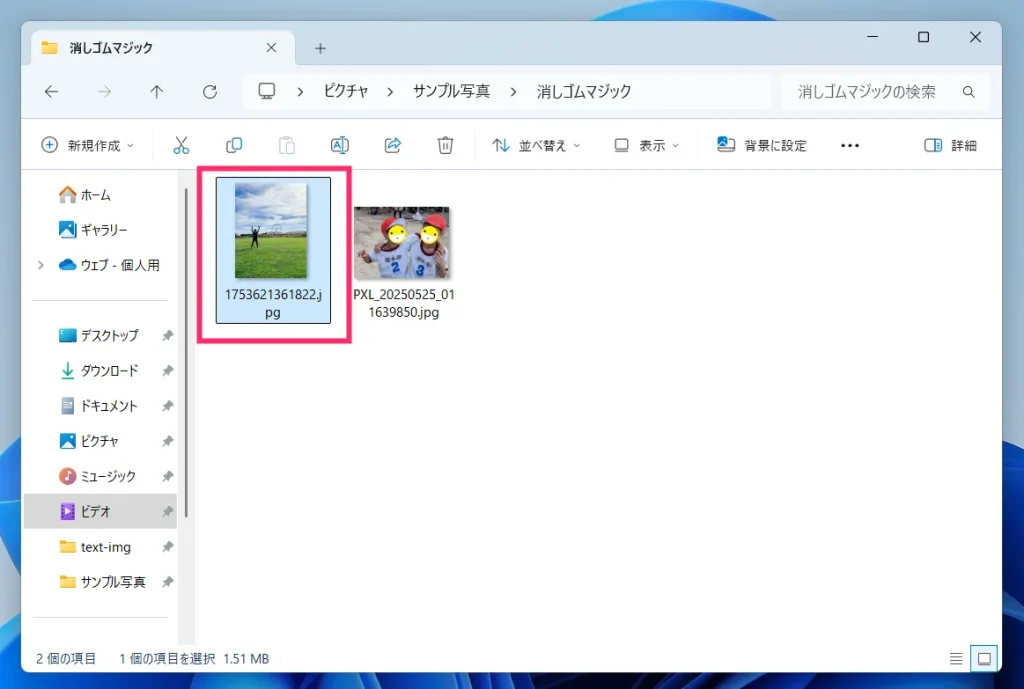This screenshot has height=689, width=1024.
Task: Click status text 2 個の項目
Action: coord(65,658)
